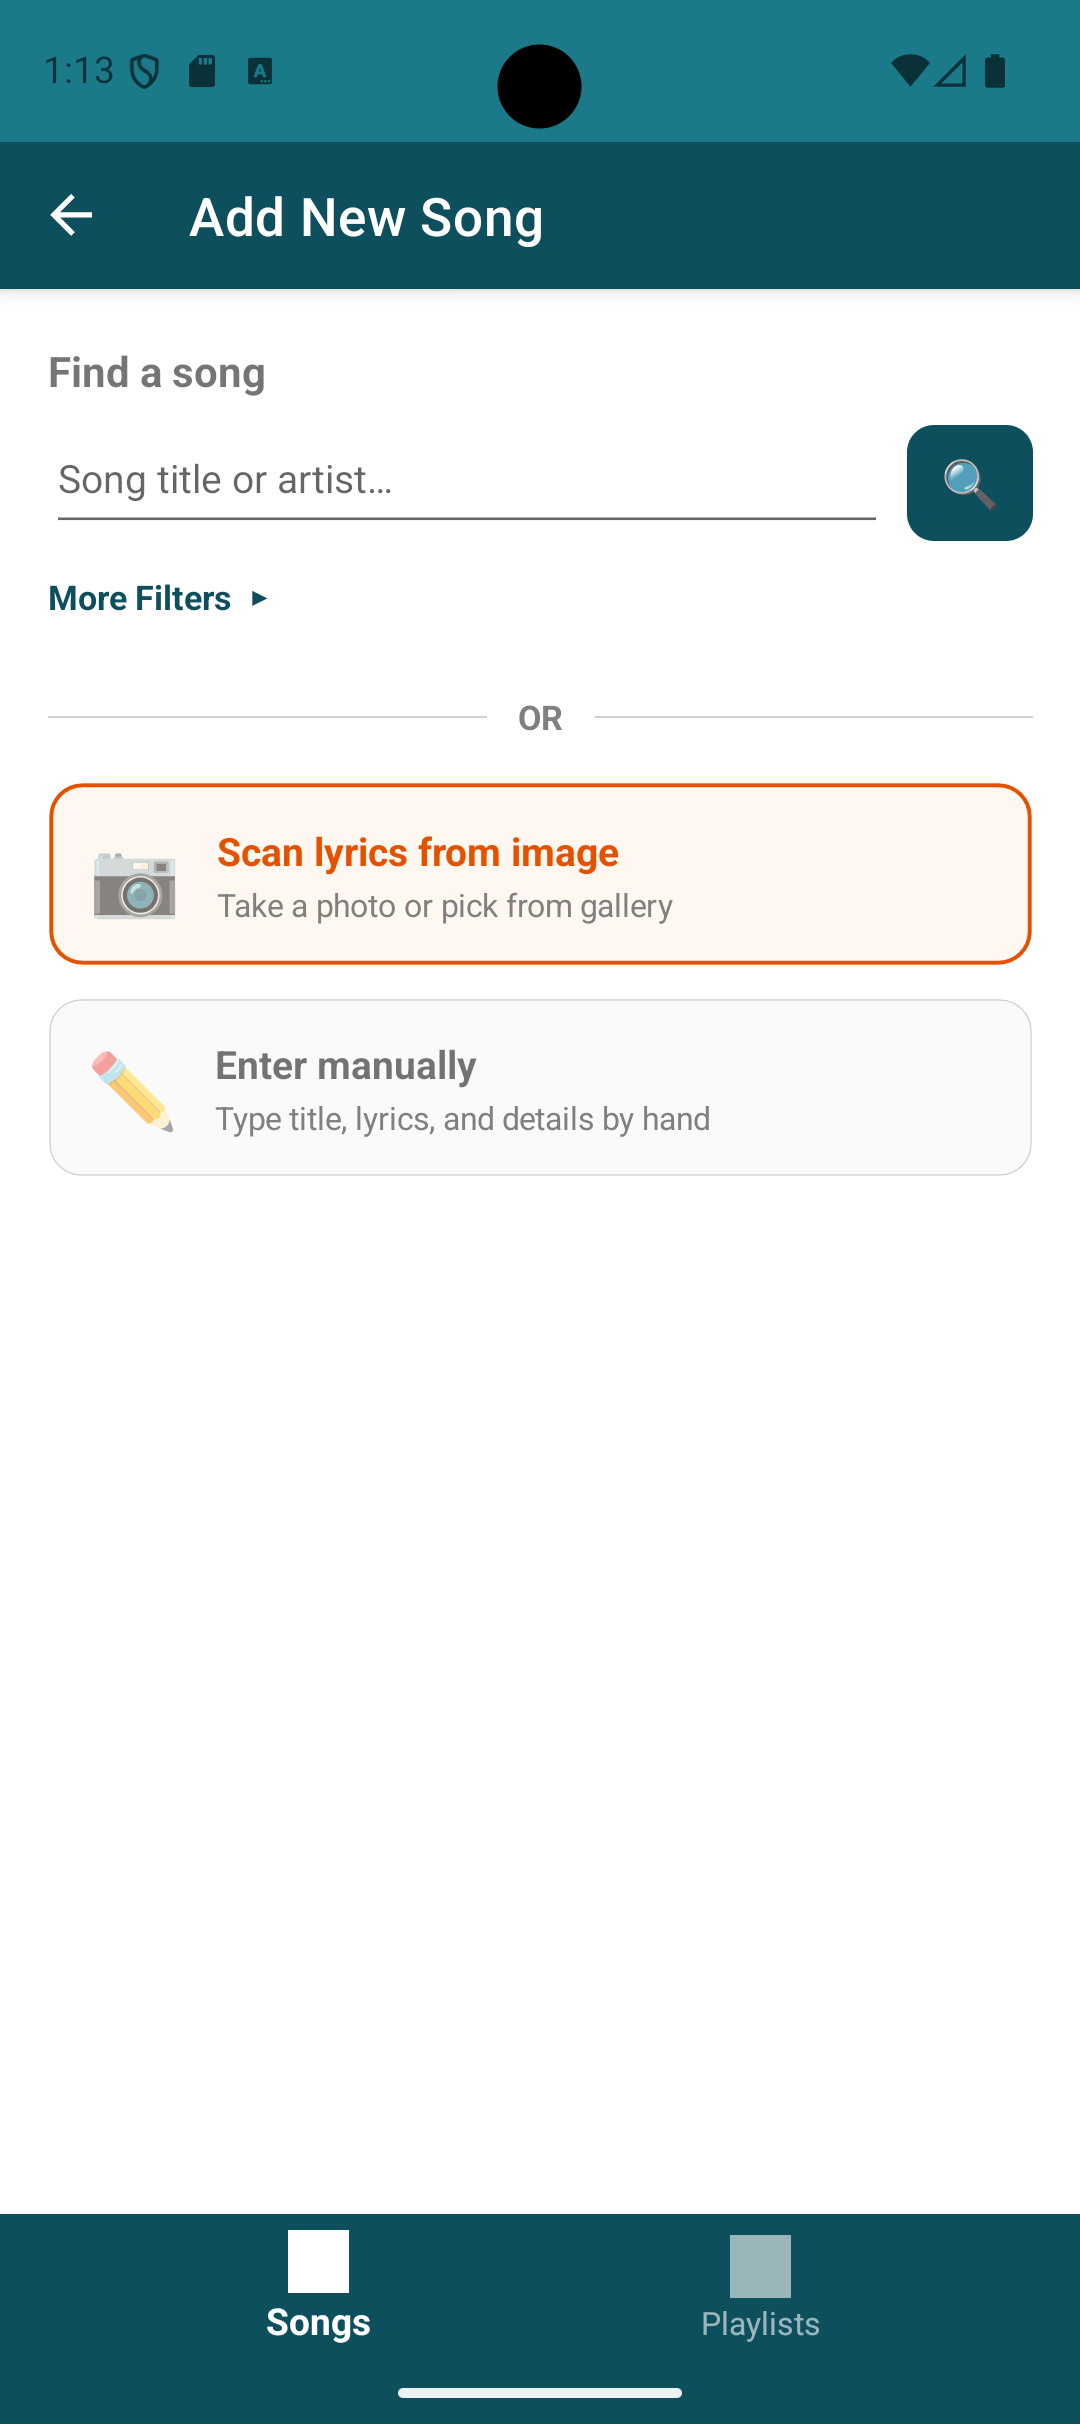Choose 'Scan lyrics from image' option
The width and height of the screenshot is (1080, 2424).
540,874
